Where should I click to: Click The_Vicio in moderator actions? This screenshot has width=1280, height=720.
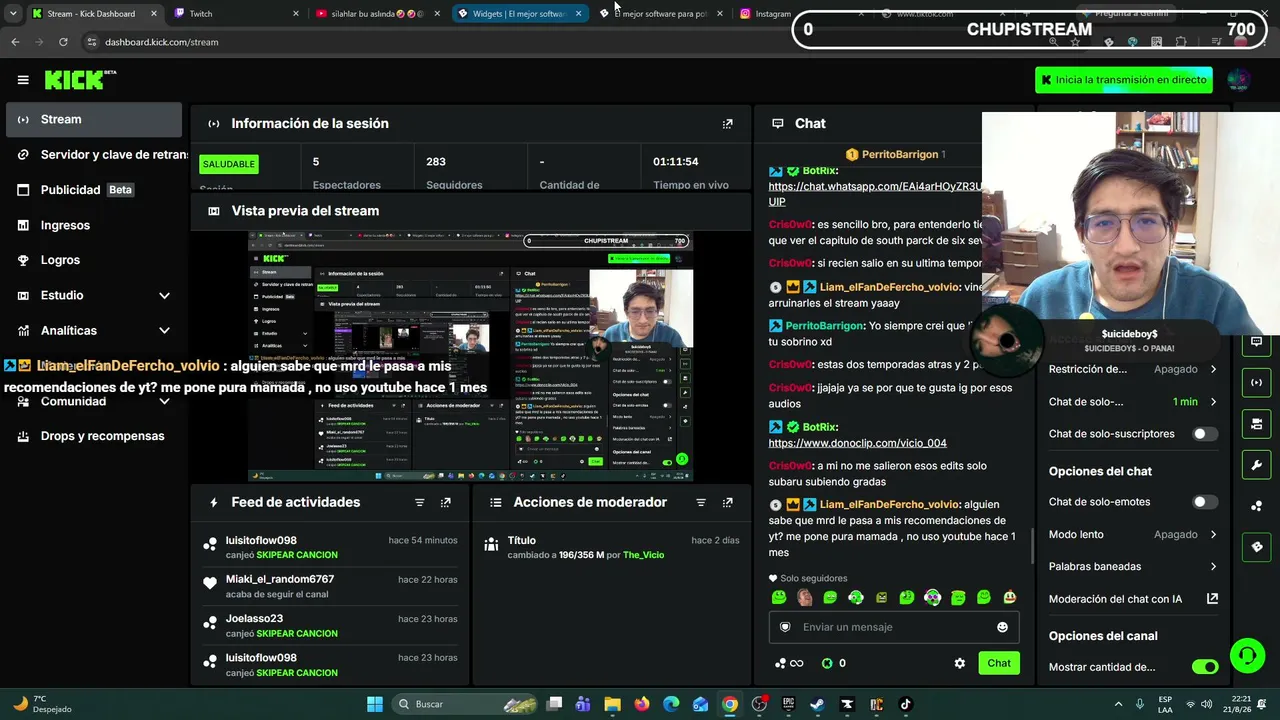pyautogui.click(x=643, y=555)
